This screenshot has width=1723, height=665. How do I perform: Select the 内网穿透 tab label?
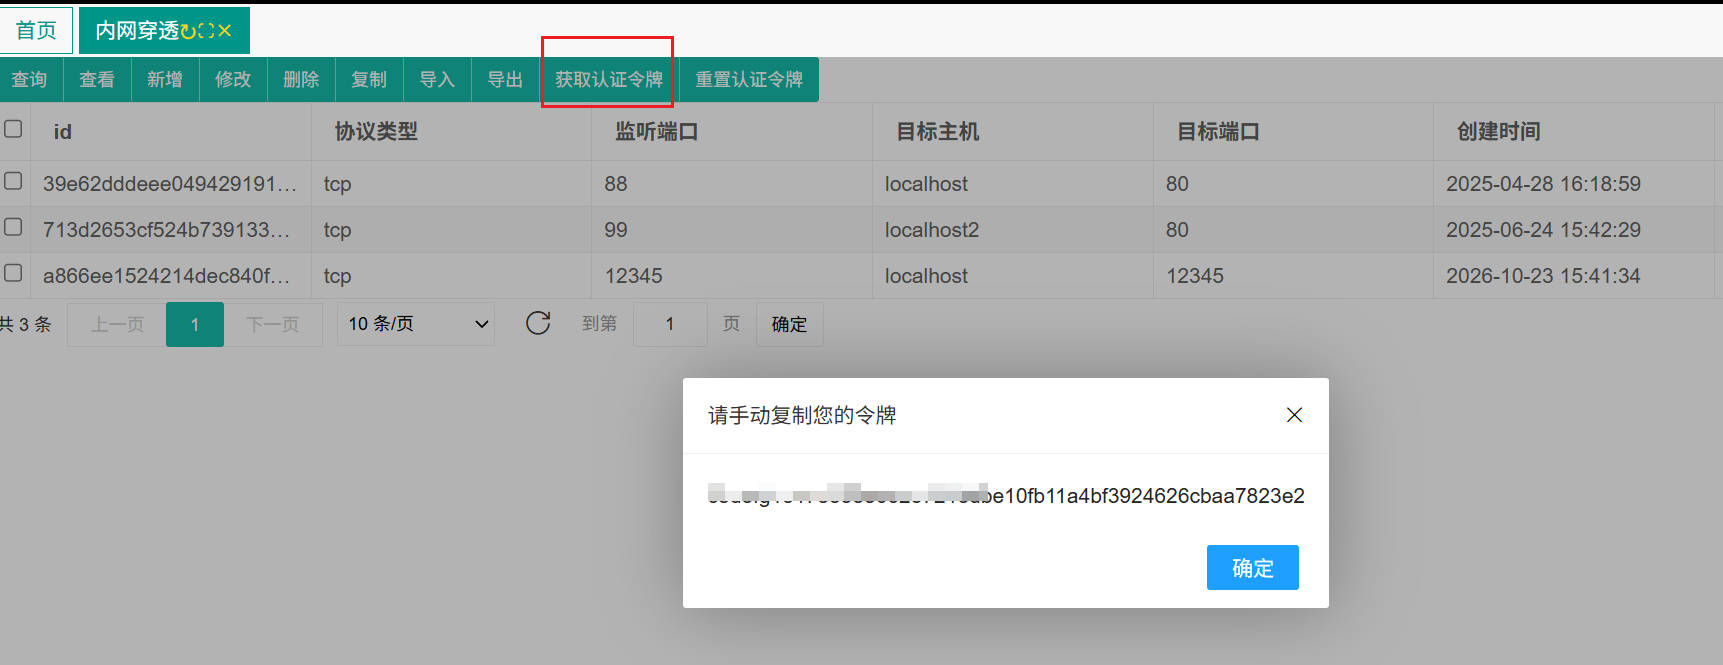pos(137,31)
